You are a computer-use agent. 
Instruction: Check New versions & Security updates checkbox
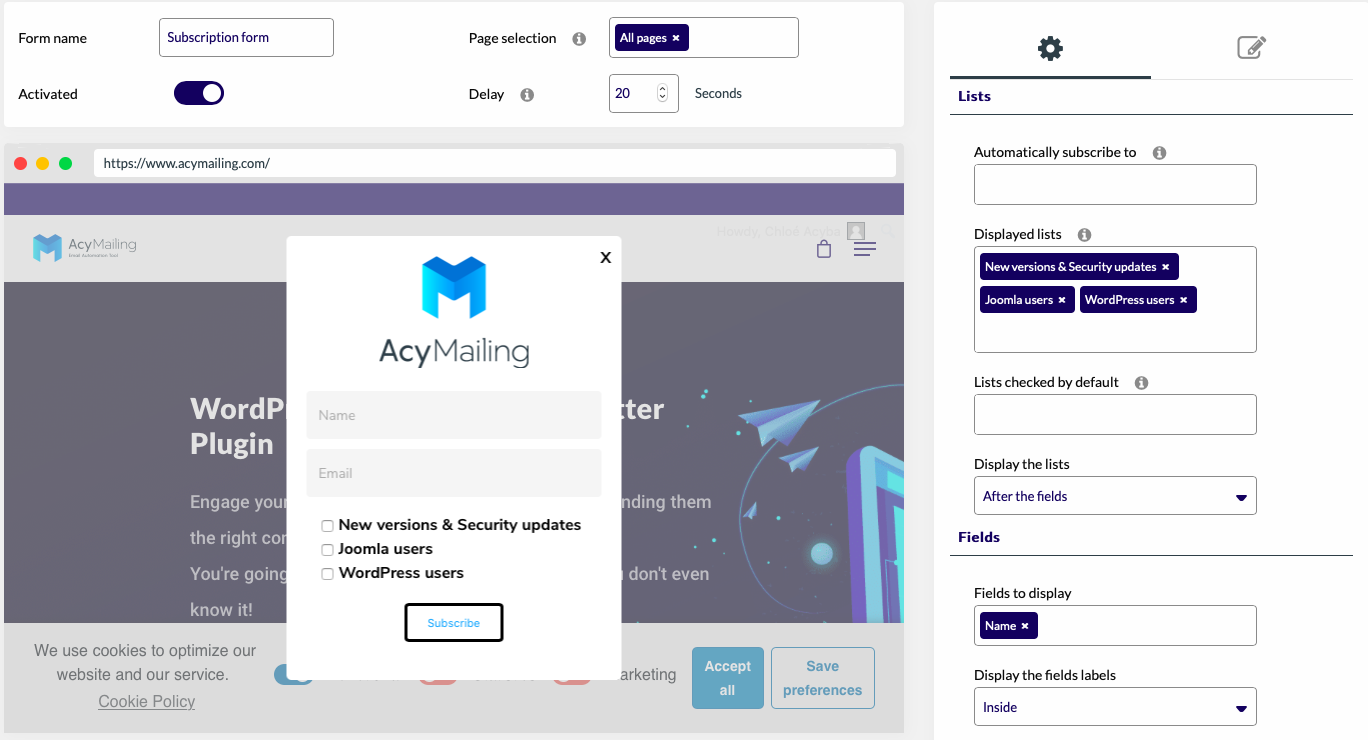point(327,526)
